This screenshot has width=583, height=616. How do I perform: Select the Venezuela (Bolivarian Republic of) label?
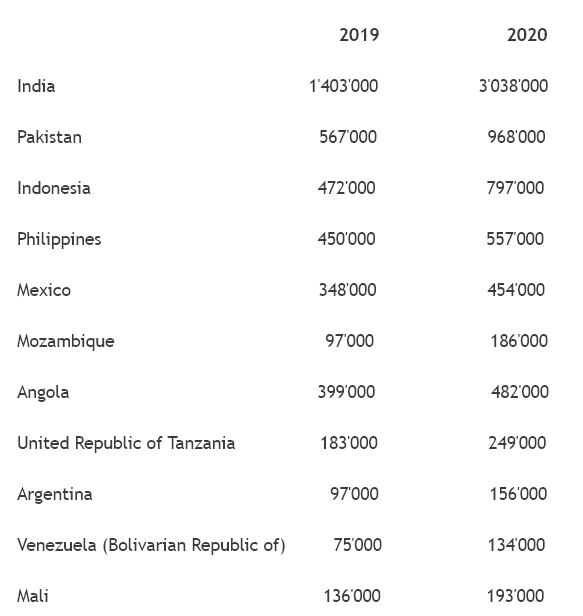(151, 545)
